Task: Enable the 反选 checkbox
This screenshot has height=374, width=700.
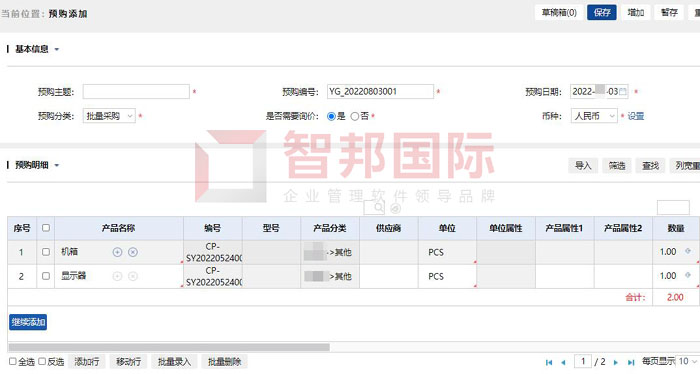Action: coord(42,361)
